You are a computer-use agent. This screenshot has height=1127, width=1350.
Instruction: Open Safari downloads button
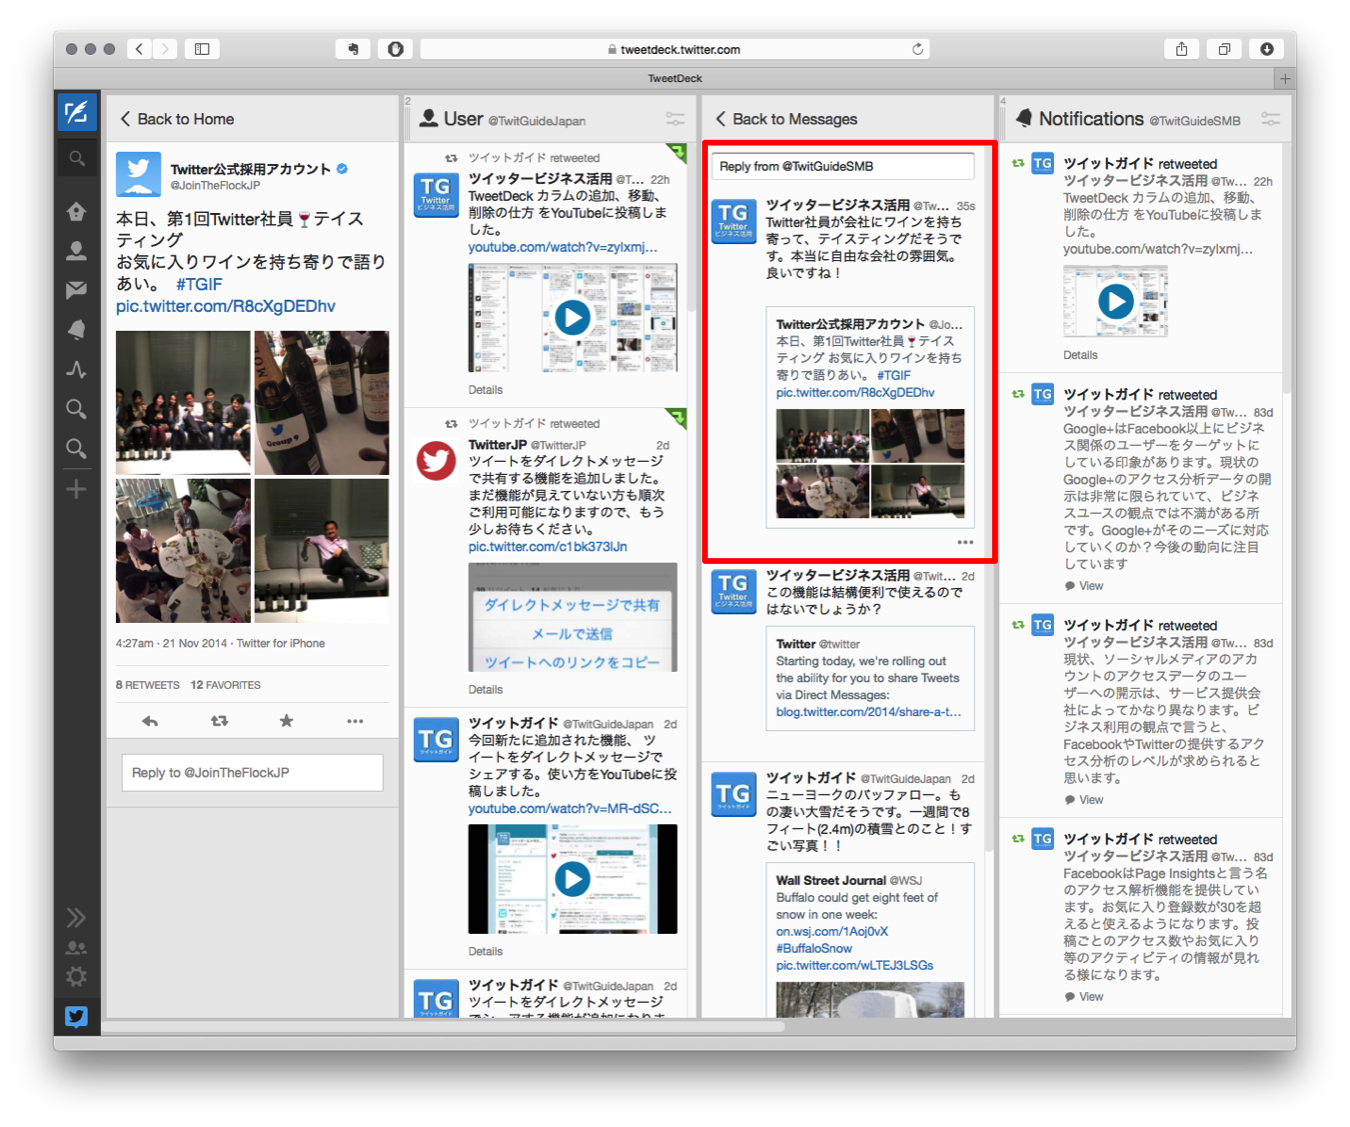tap(1266, 49)
